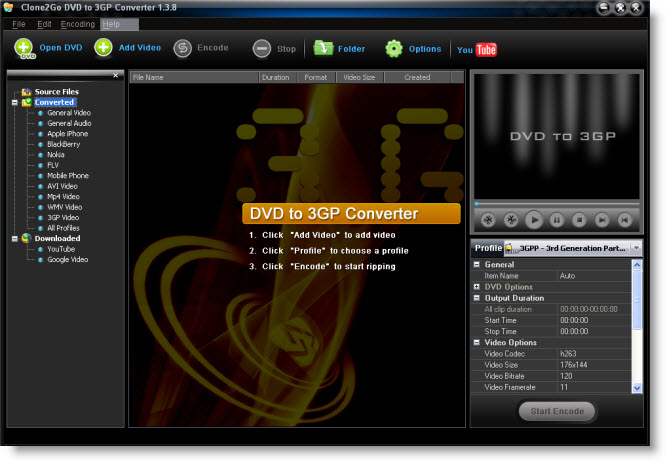Select Mp4 Video in tree
This screenshot has height=462, width=666.
click(63, 197)
